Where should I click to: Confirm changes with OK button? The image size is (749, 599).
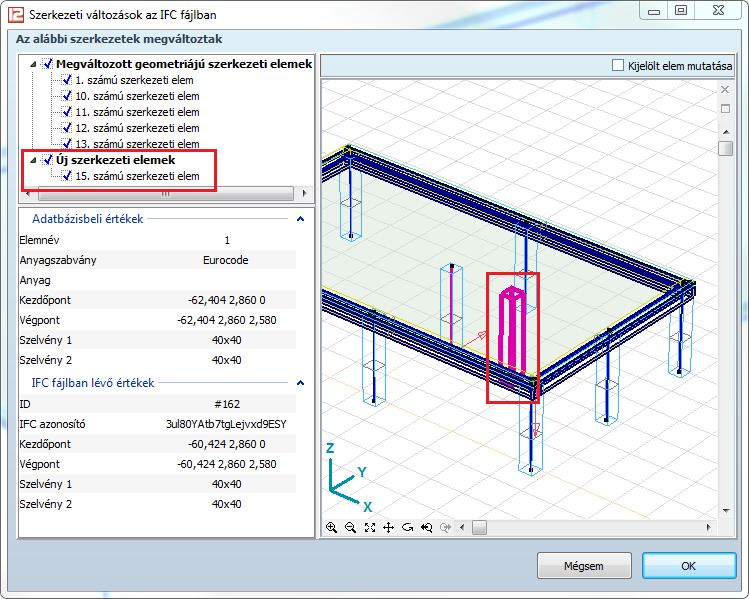[x=688, y=566]
